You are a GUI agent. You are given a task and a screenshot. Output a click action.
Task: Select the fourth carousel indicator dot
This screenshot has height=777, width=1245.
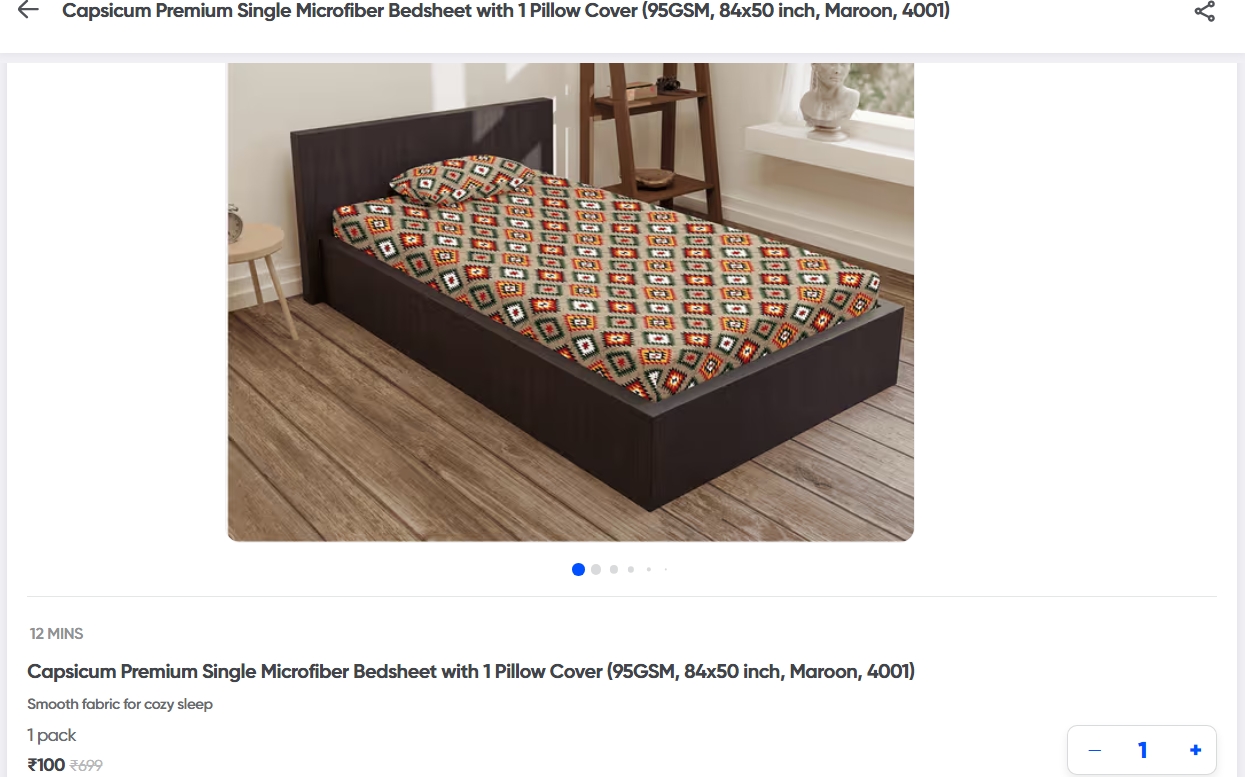point(631,569)
